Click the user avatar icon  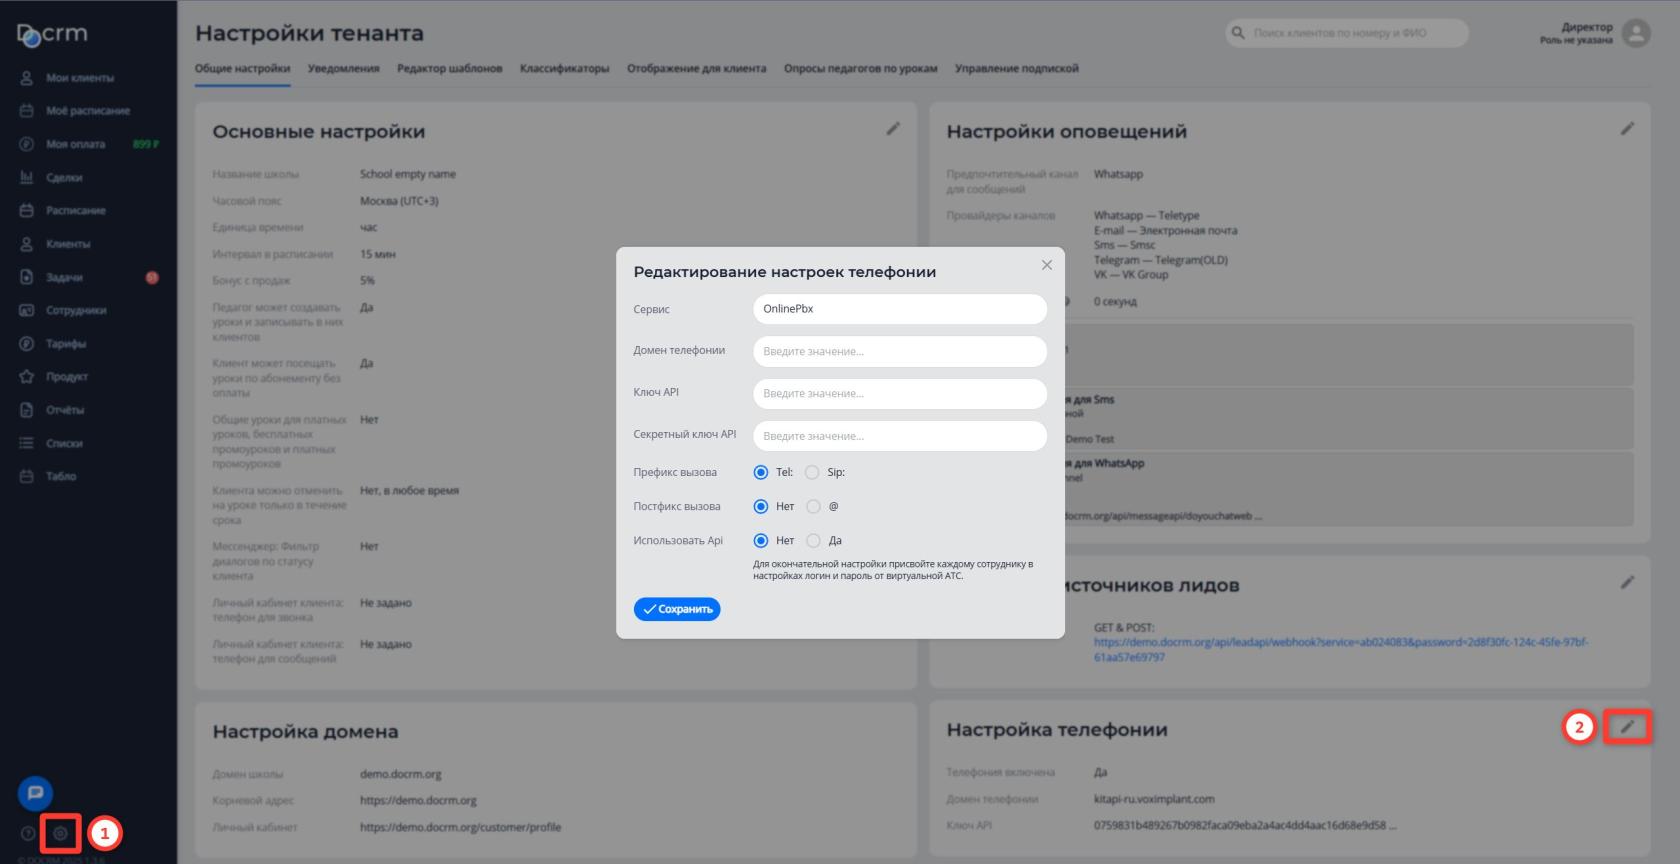[x=1636, y=33]
